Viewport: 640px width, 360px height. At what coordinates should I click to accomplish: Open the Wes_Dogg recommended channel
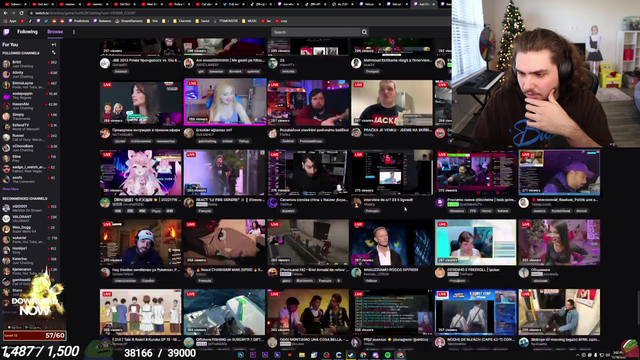point(30,229)
